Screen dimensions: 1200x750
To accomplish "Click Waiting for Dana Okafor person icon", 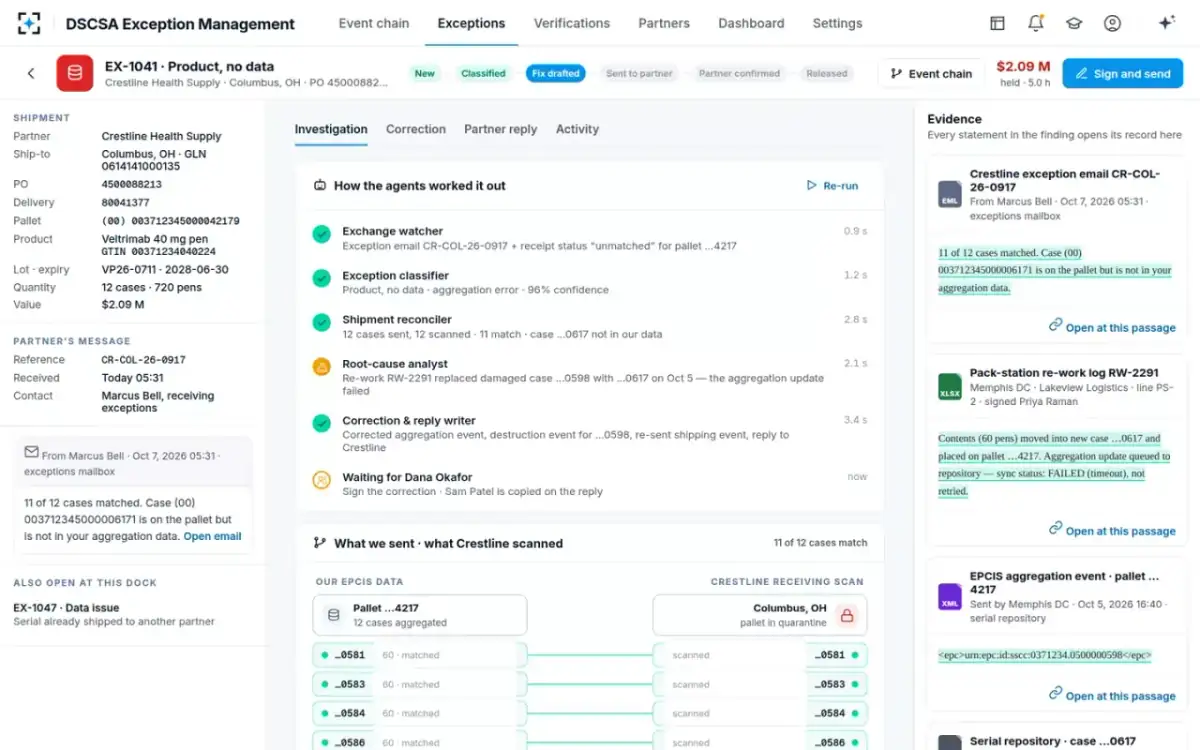I will (322, 480).
